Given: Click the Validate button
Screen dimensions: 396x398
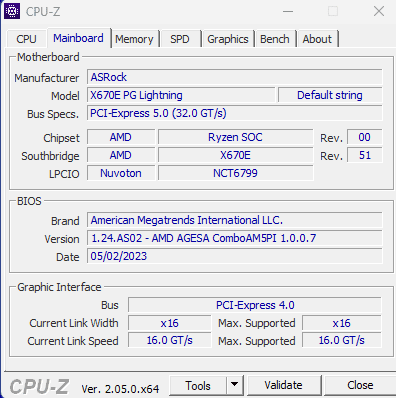Looking at the screenshot, I should pos(283,386).
